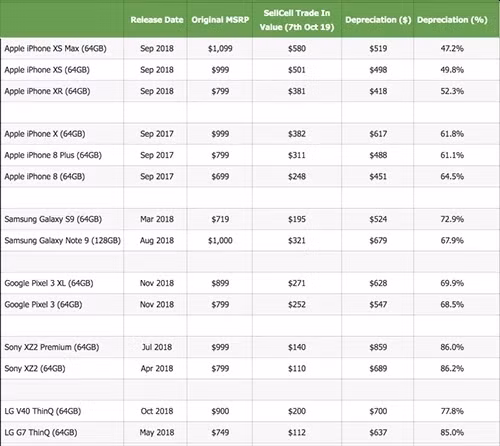The image size is (500, 446).
Task: Select the 61.8% depreciation value
Action: point(452,134)
